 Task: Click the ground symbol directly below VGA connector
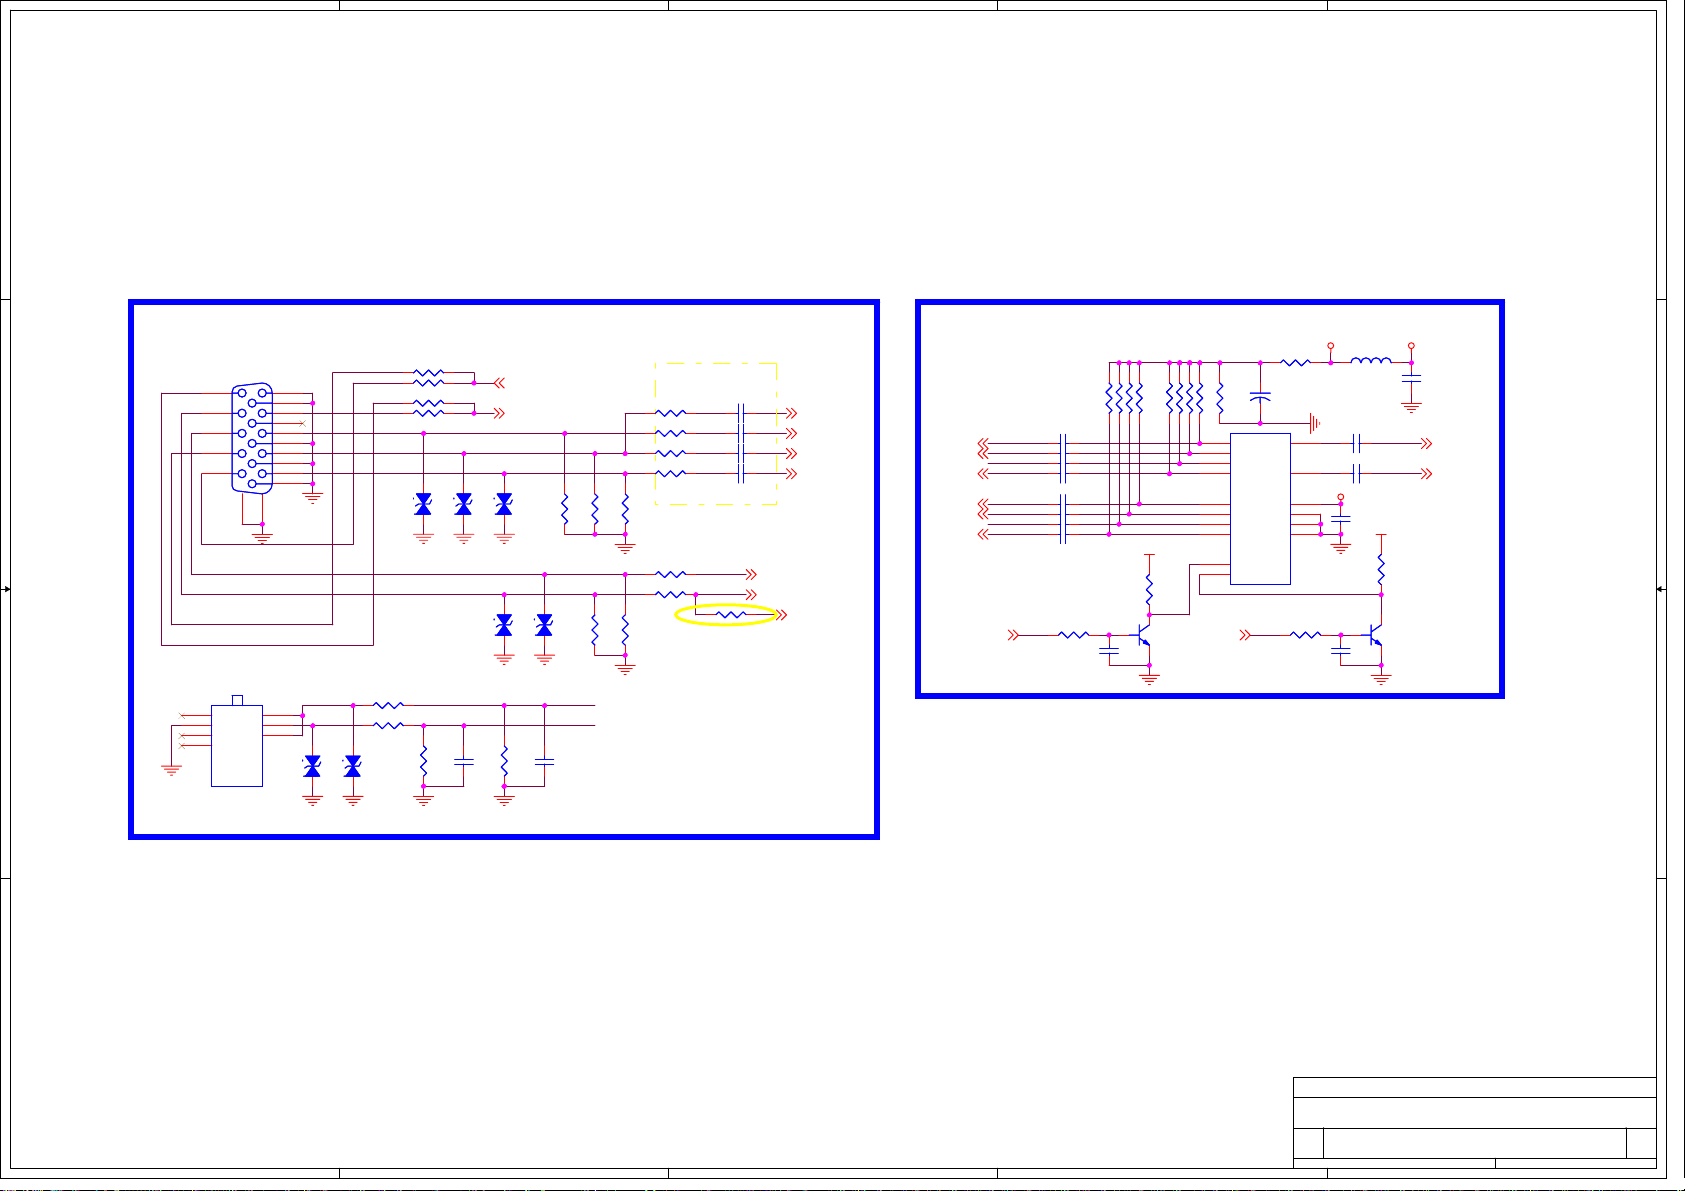tap(262, 537)
